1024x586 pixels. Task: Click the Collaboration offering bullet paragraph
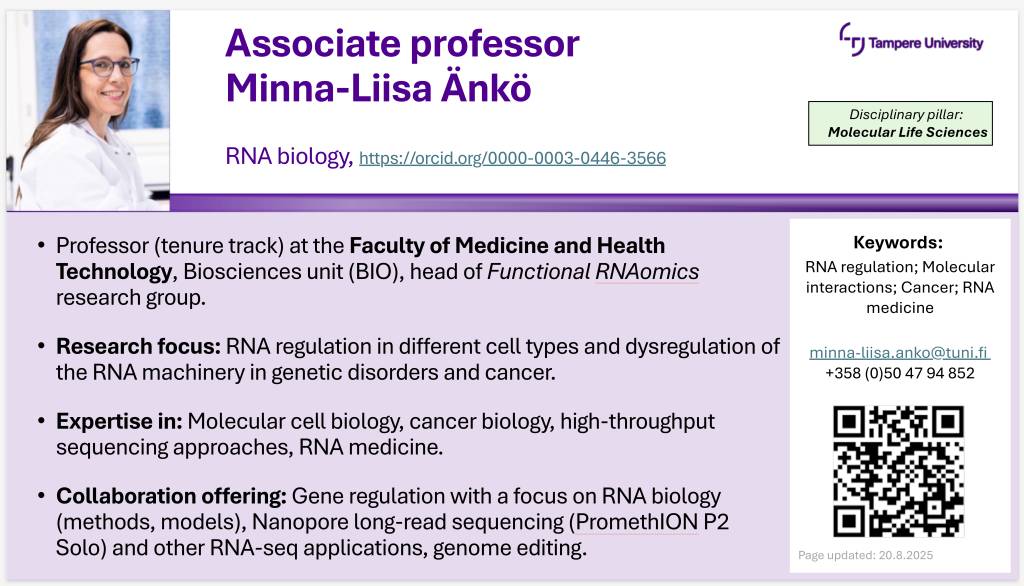tap(392, 521)
